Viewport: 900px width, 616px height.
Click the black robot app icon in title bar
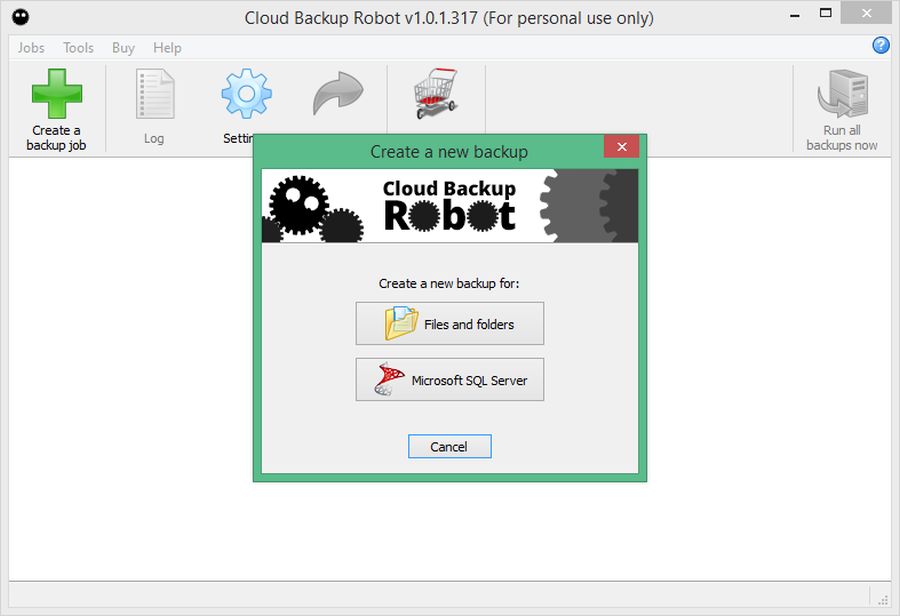[x=19, y=17]
